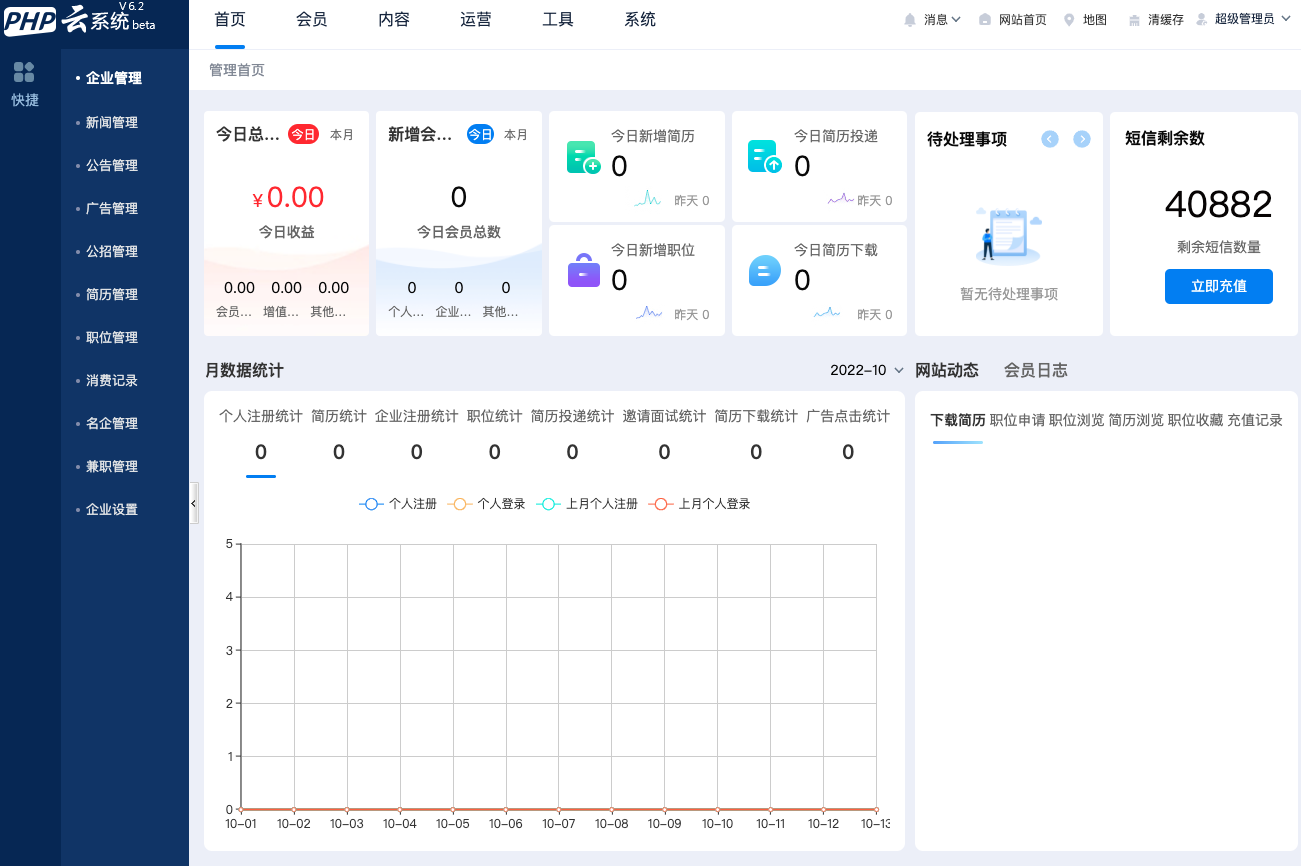Click the 消息 bell icon
The height and width of the screenshot is (866, 1301).
[909, 19]
